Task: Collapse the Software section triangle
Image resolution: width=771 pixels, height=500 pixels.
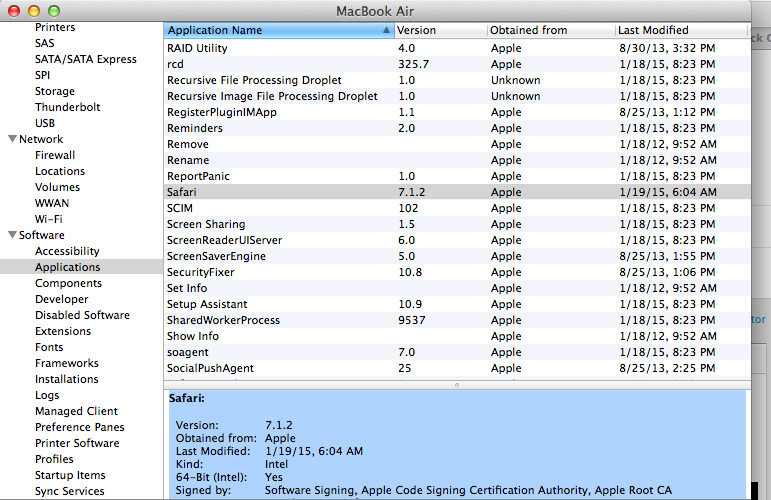Action: point(13,235)
